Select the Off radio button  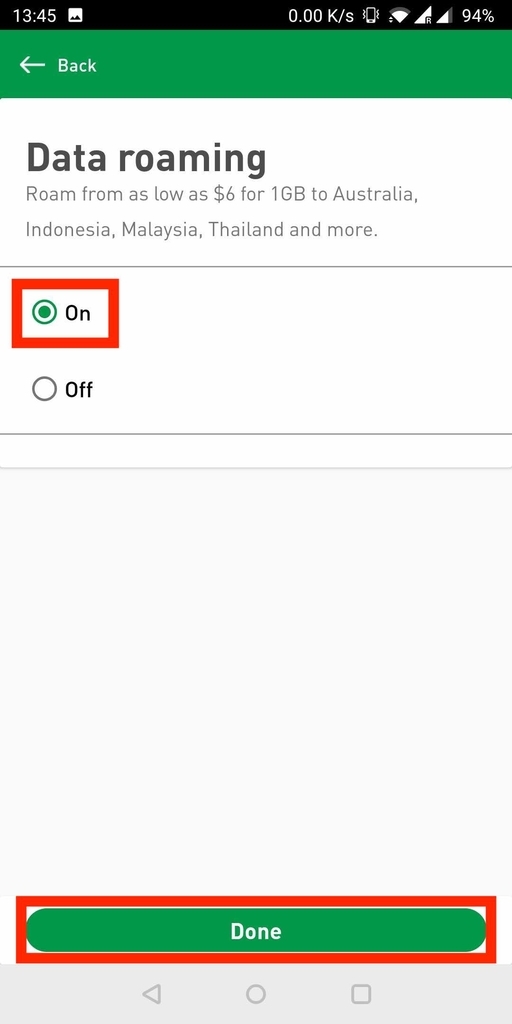point(44,389)
